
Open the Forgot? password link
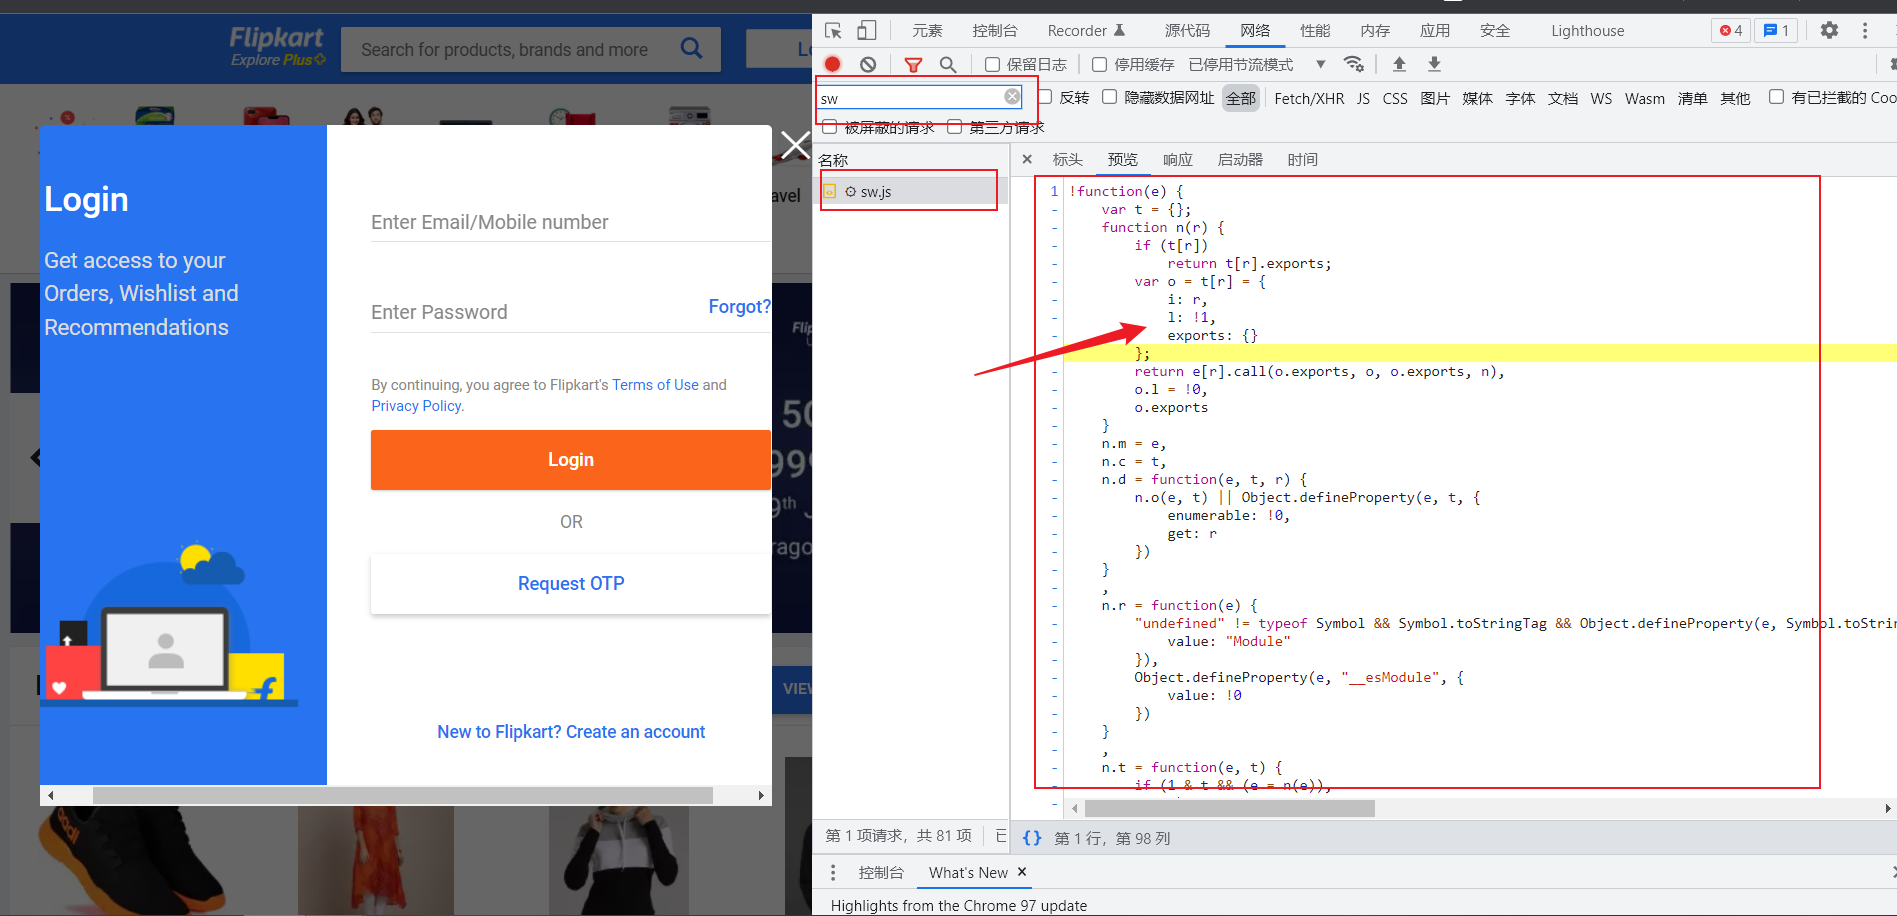click(739, 306)
